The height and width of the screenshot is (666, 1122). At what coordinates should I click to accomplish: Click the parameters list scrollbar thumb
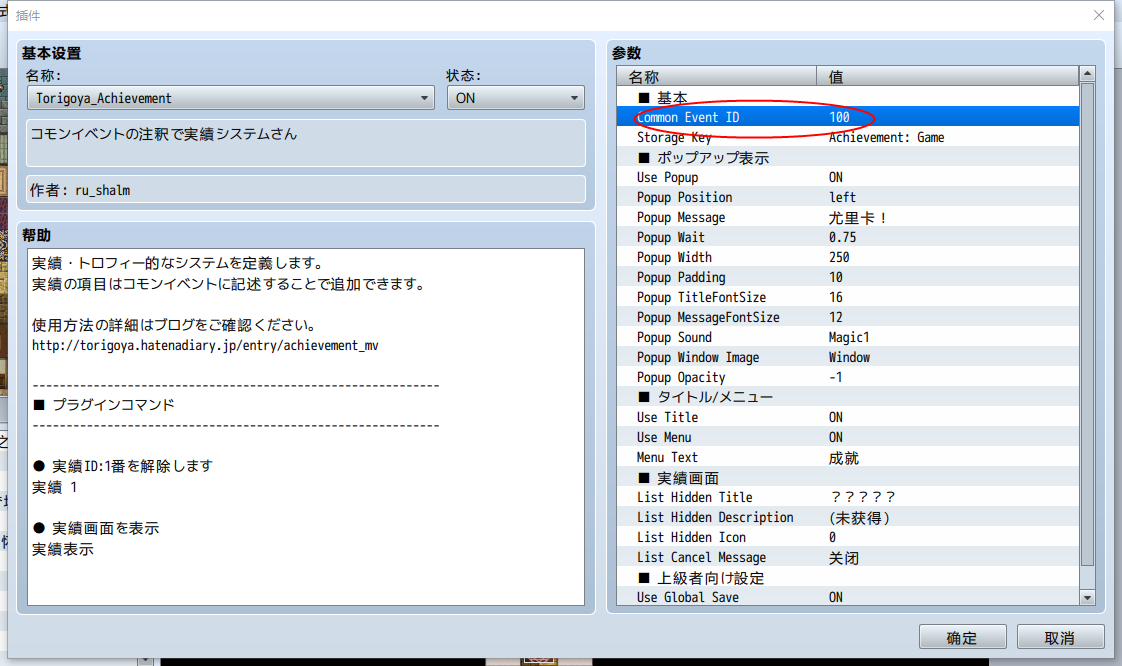click(x=1087, y=324)
